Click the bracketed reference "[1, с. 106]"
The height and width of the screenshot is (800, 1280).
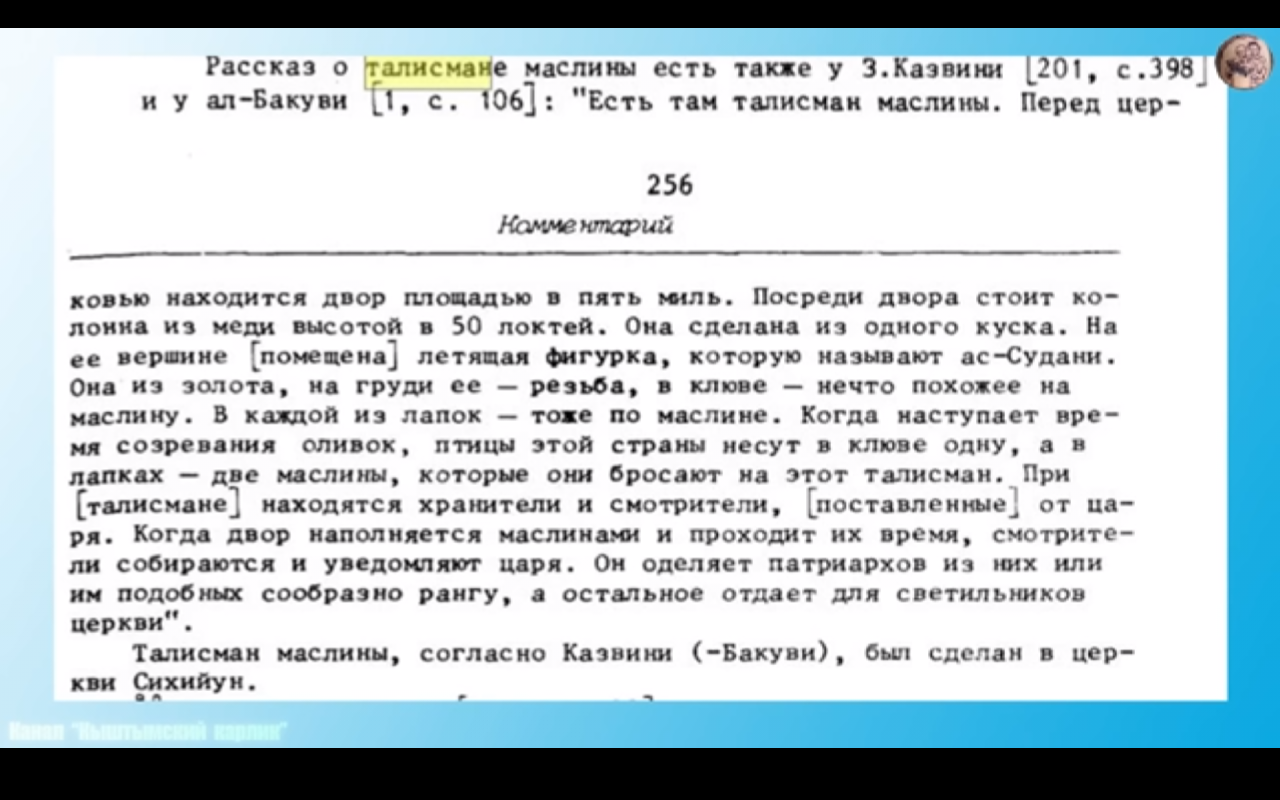click(x=455, y=102)
